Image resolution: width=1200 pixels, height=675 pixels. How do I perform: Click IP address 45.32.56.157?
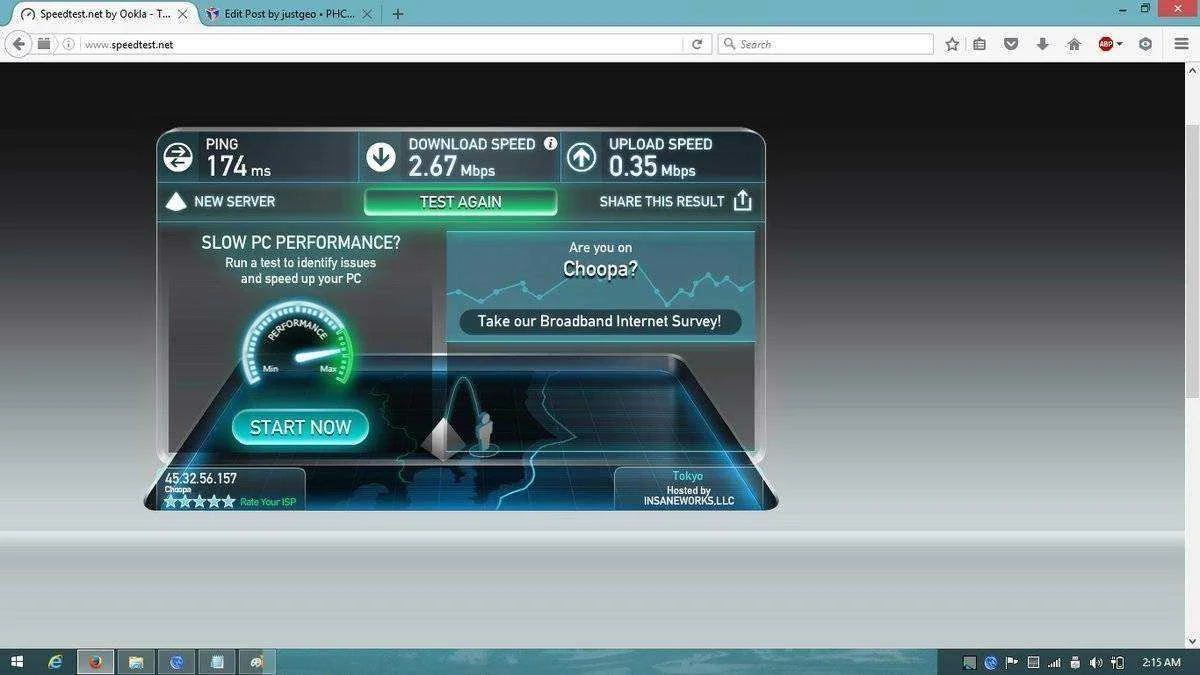coord(201,478)
